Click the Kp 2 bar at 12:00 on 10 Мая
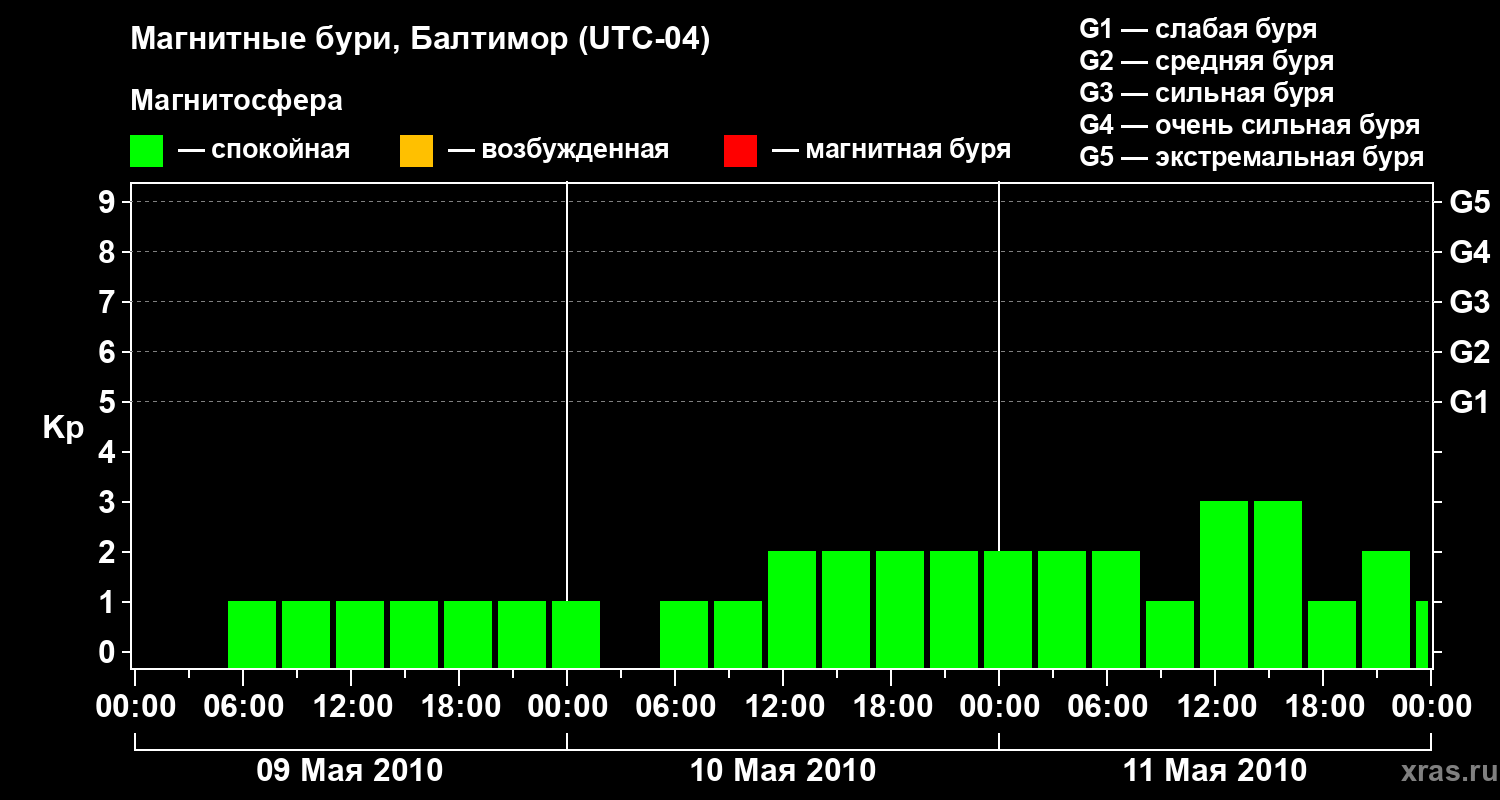1500x800 pixels. point(792,609)
